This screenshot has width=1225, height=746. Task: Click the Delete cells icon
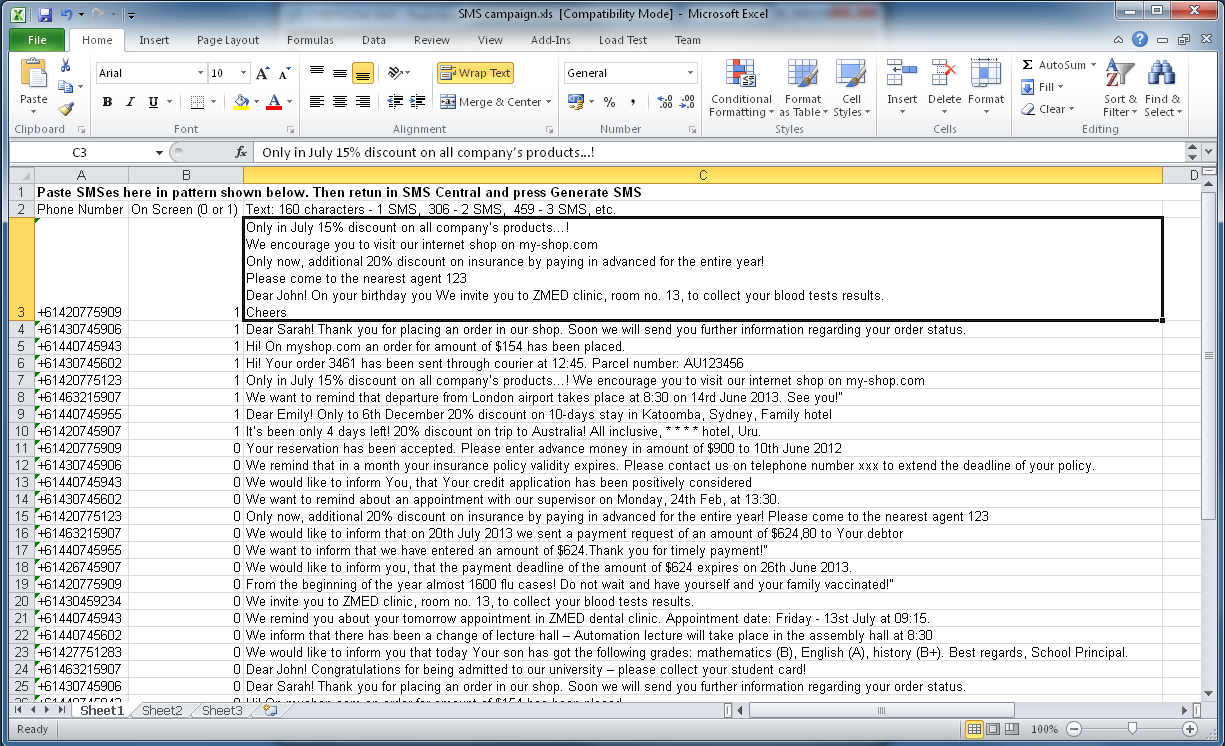click(944, 75)
